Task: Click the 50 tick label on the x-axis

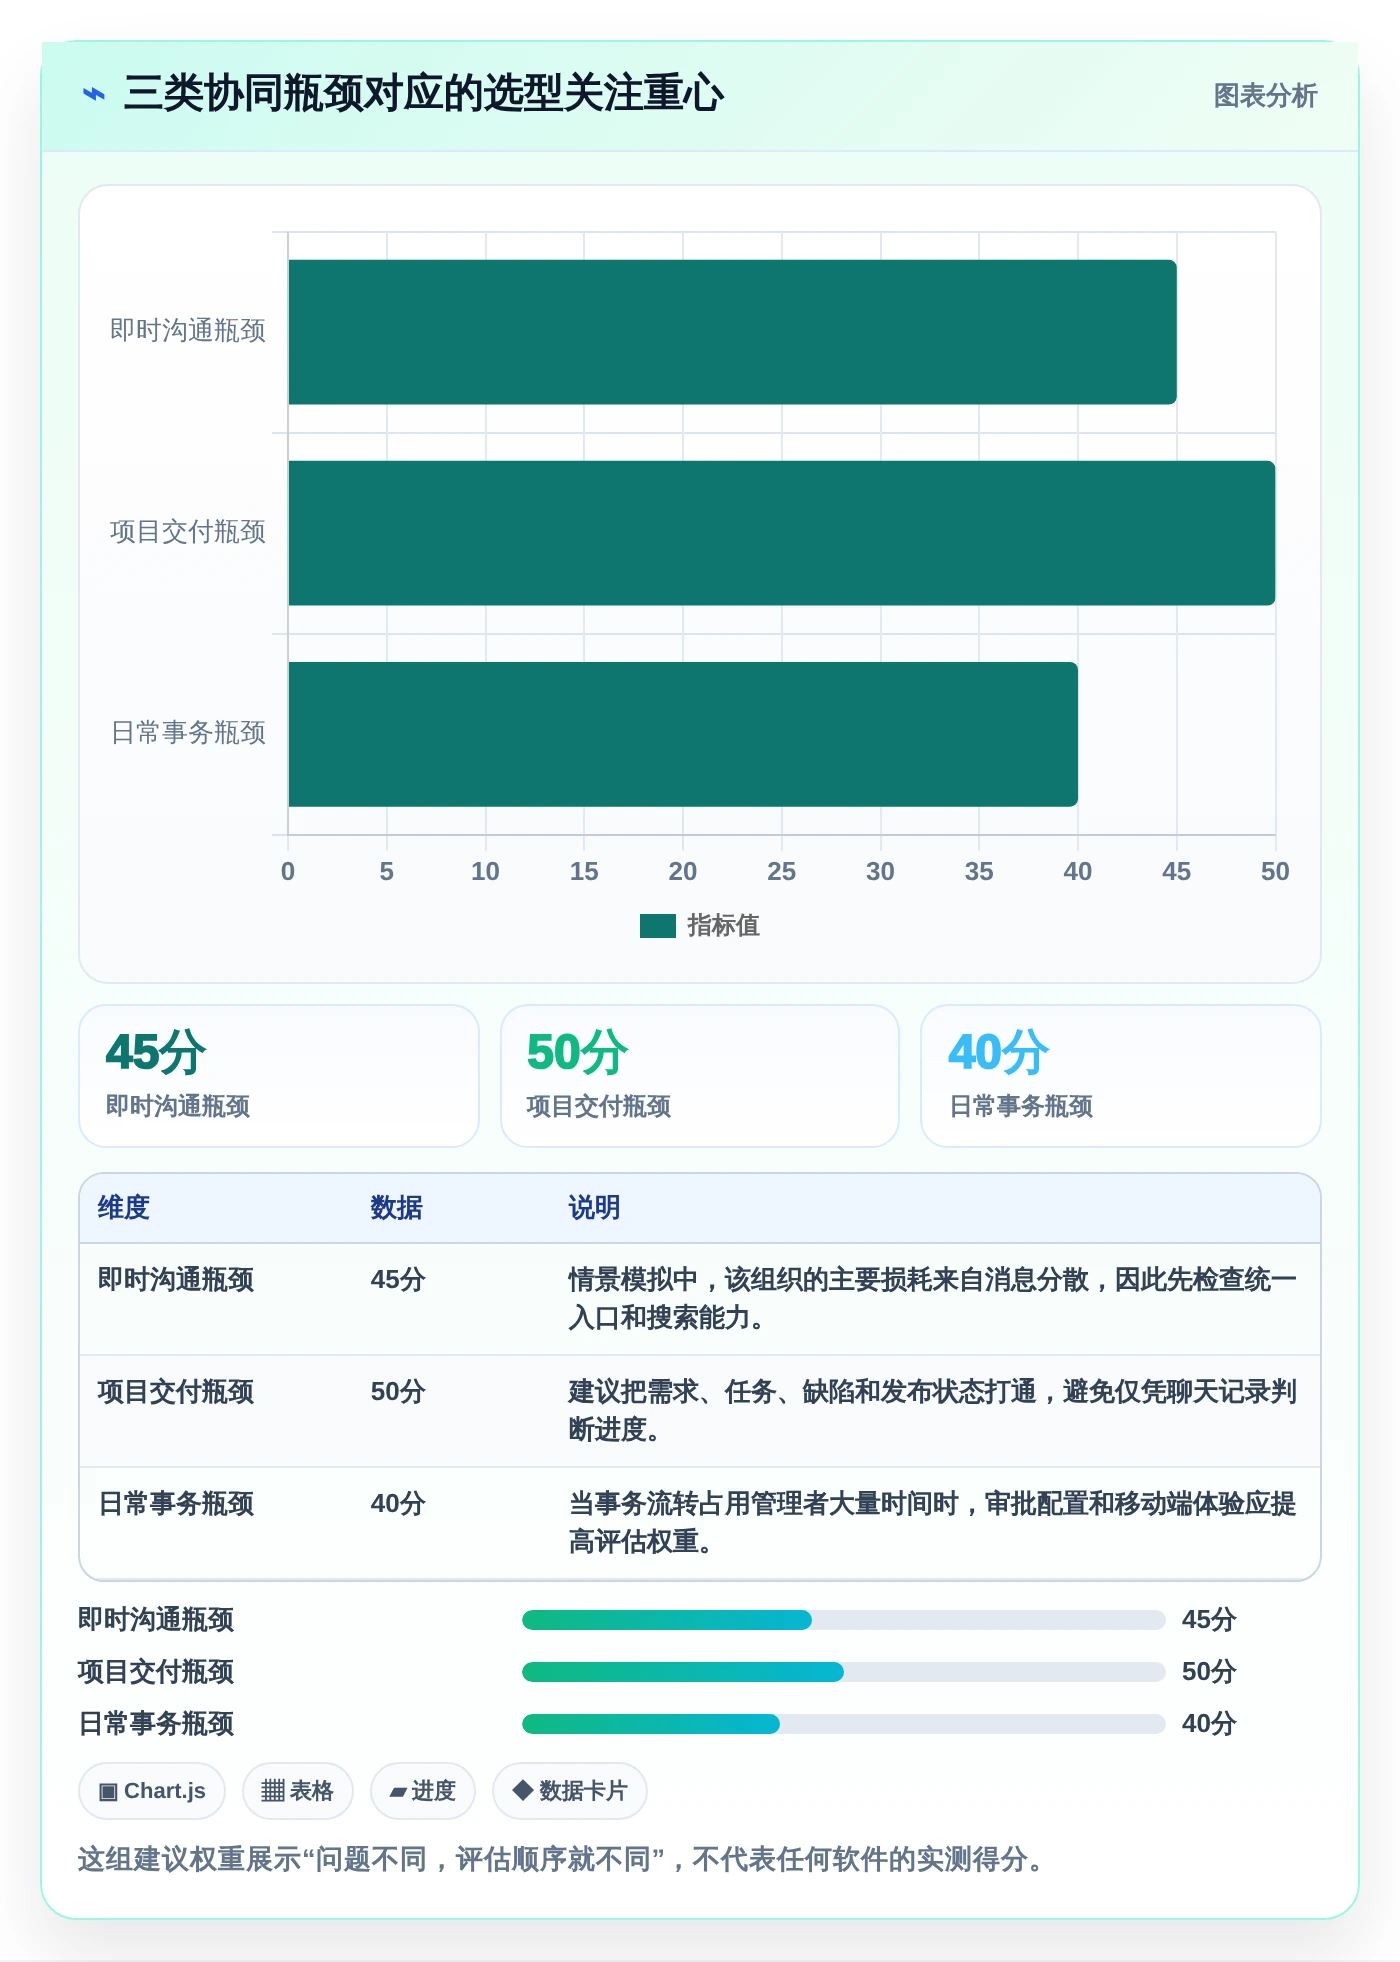Action: coord(1275,872)
